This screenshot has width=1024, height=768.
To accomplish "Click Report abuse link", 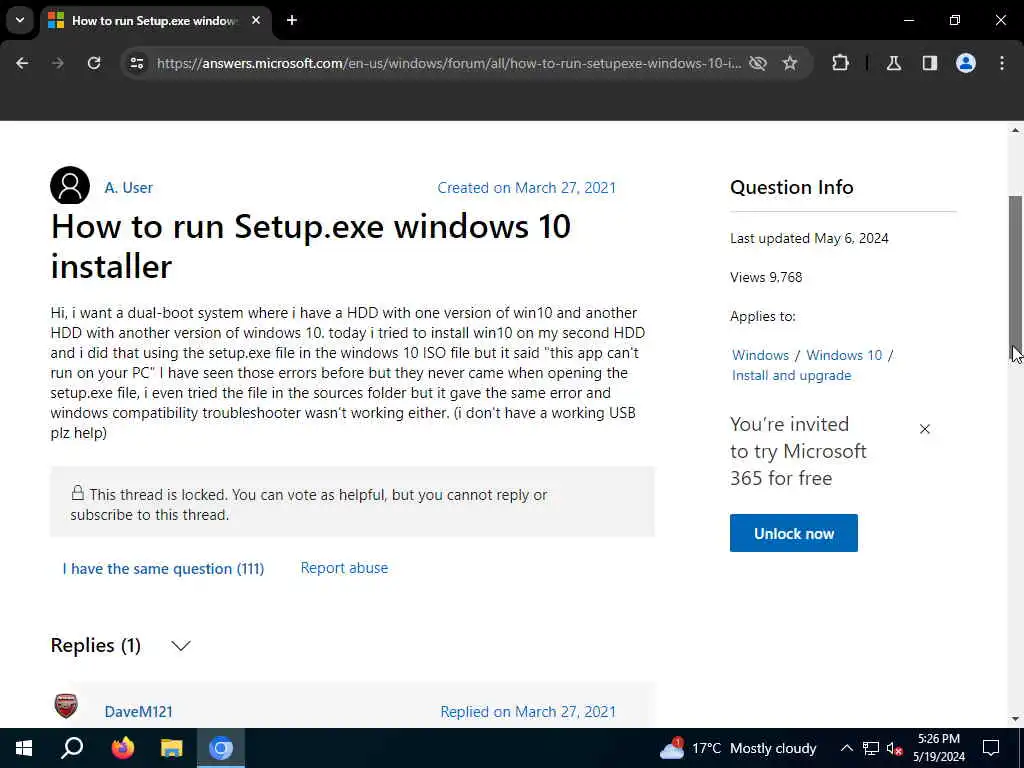I will click(x=344, y=568).
